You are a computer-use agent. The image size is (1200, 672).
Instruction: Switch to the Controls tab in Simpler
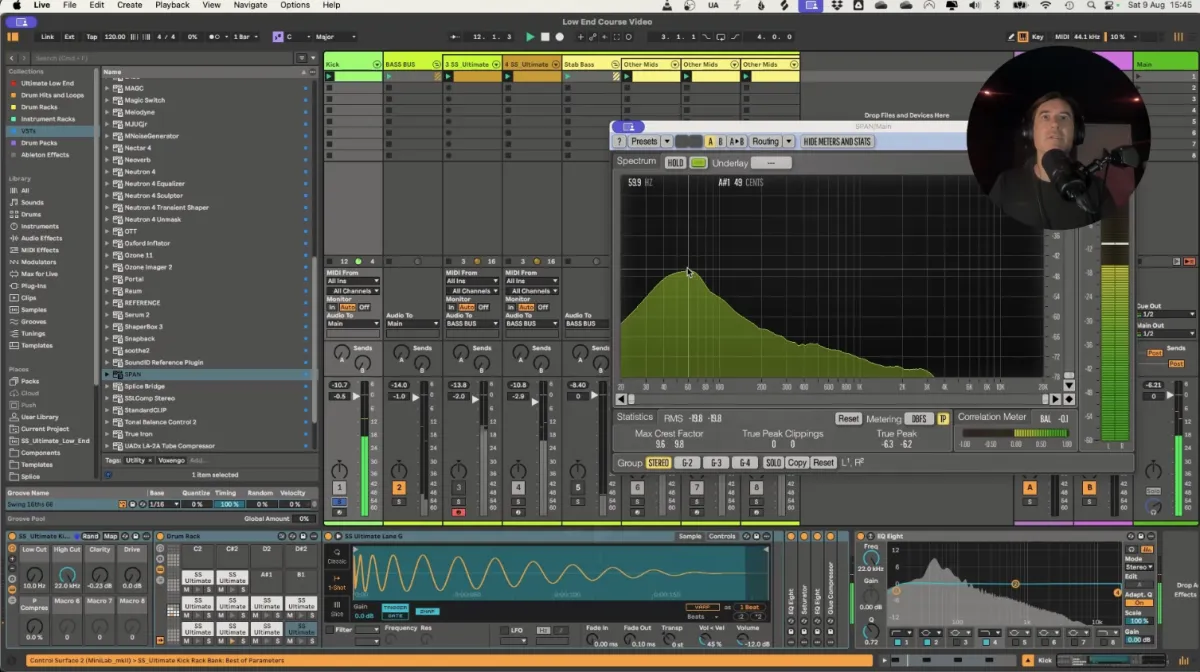(x=722, y=537)
